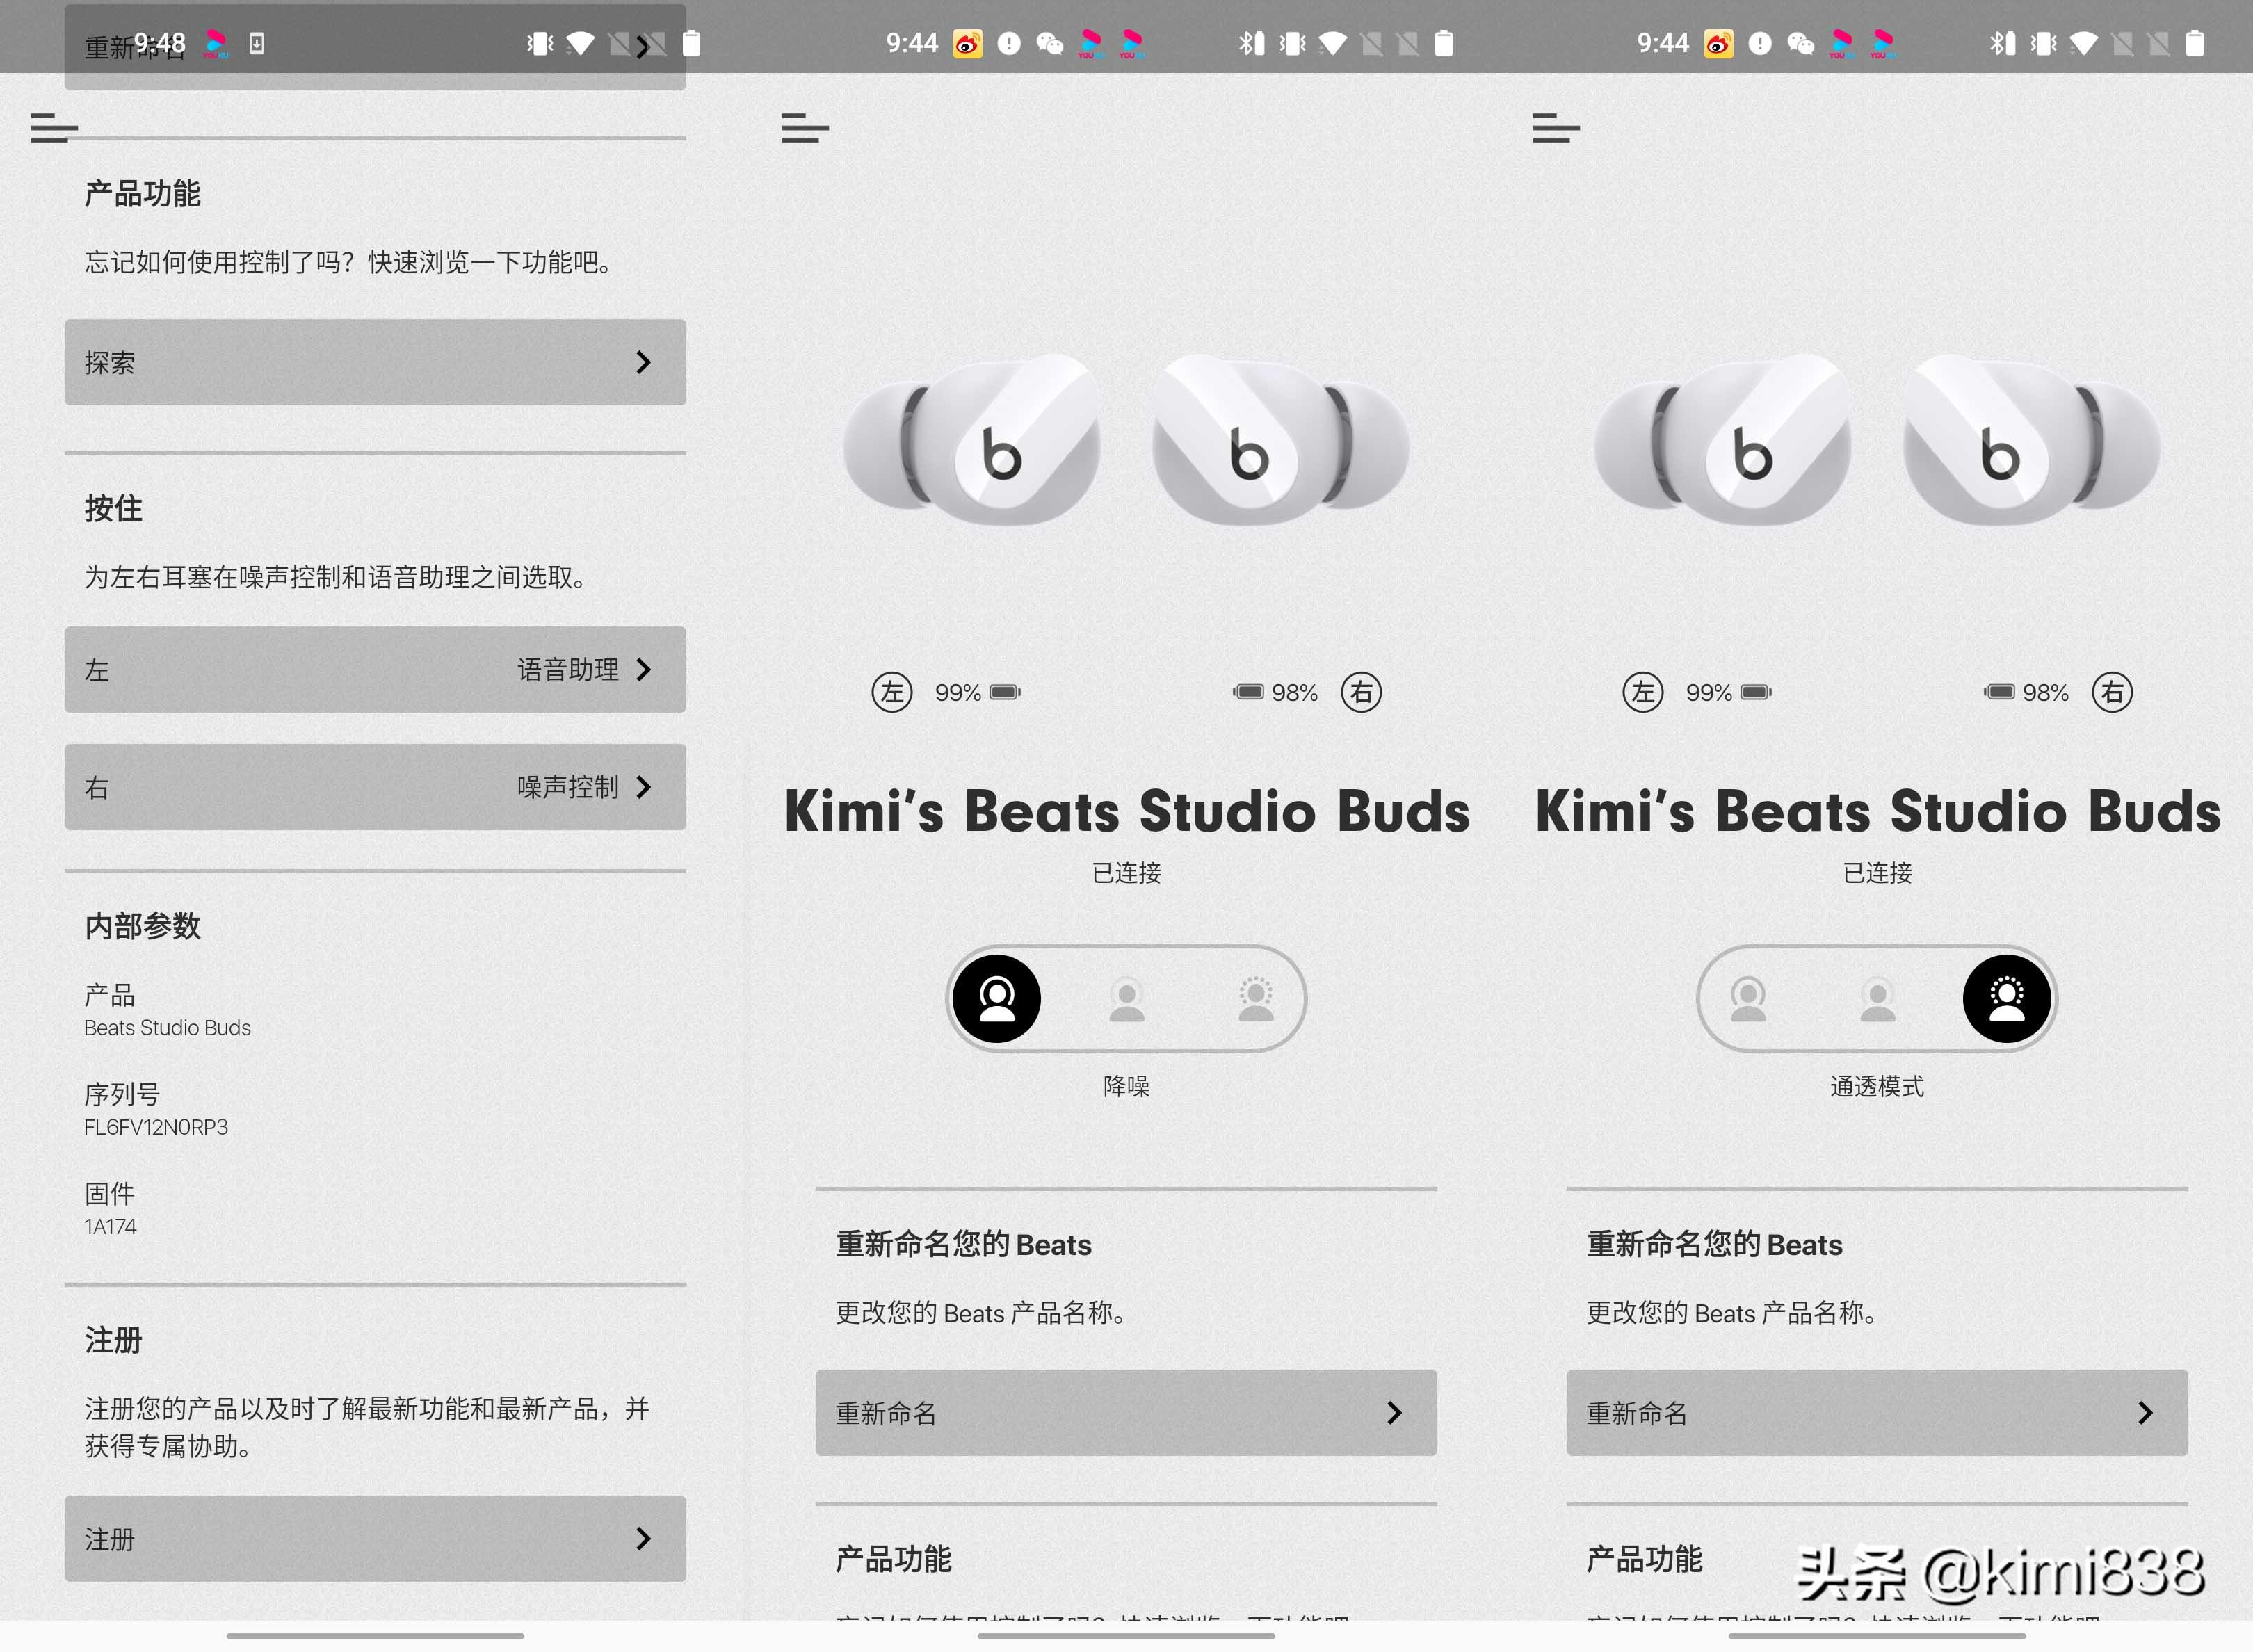Viewport: 2253px width, 1652px height.
Task: Tap 已连接 status in middle screen
Action: 1126,872
